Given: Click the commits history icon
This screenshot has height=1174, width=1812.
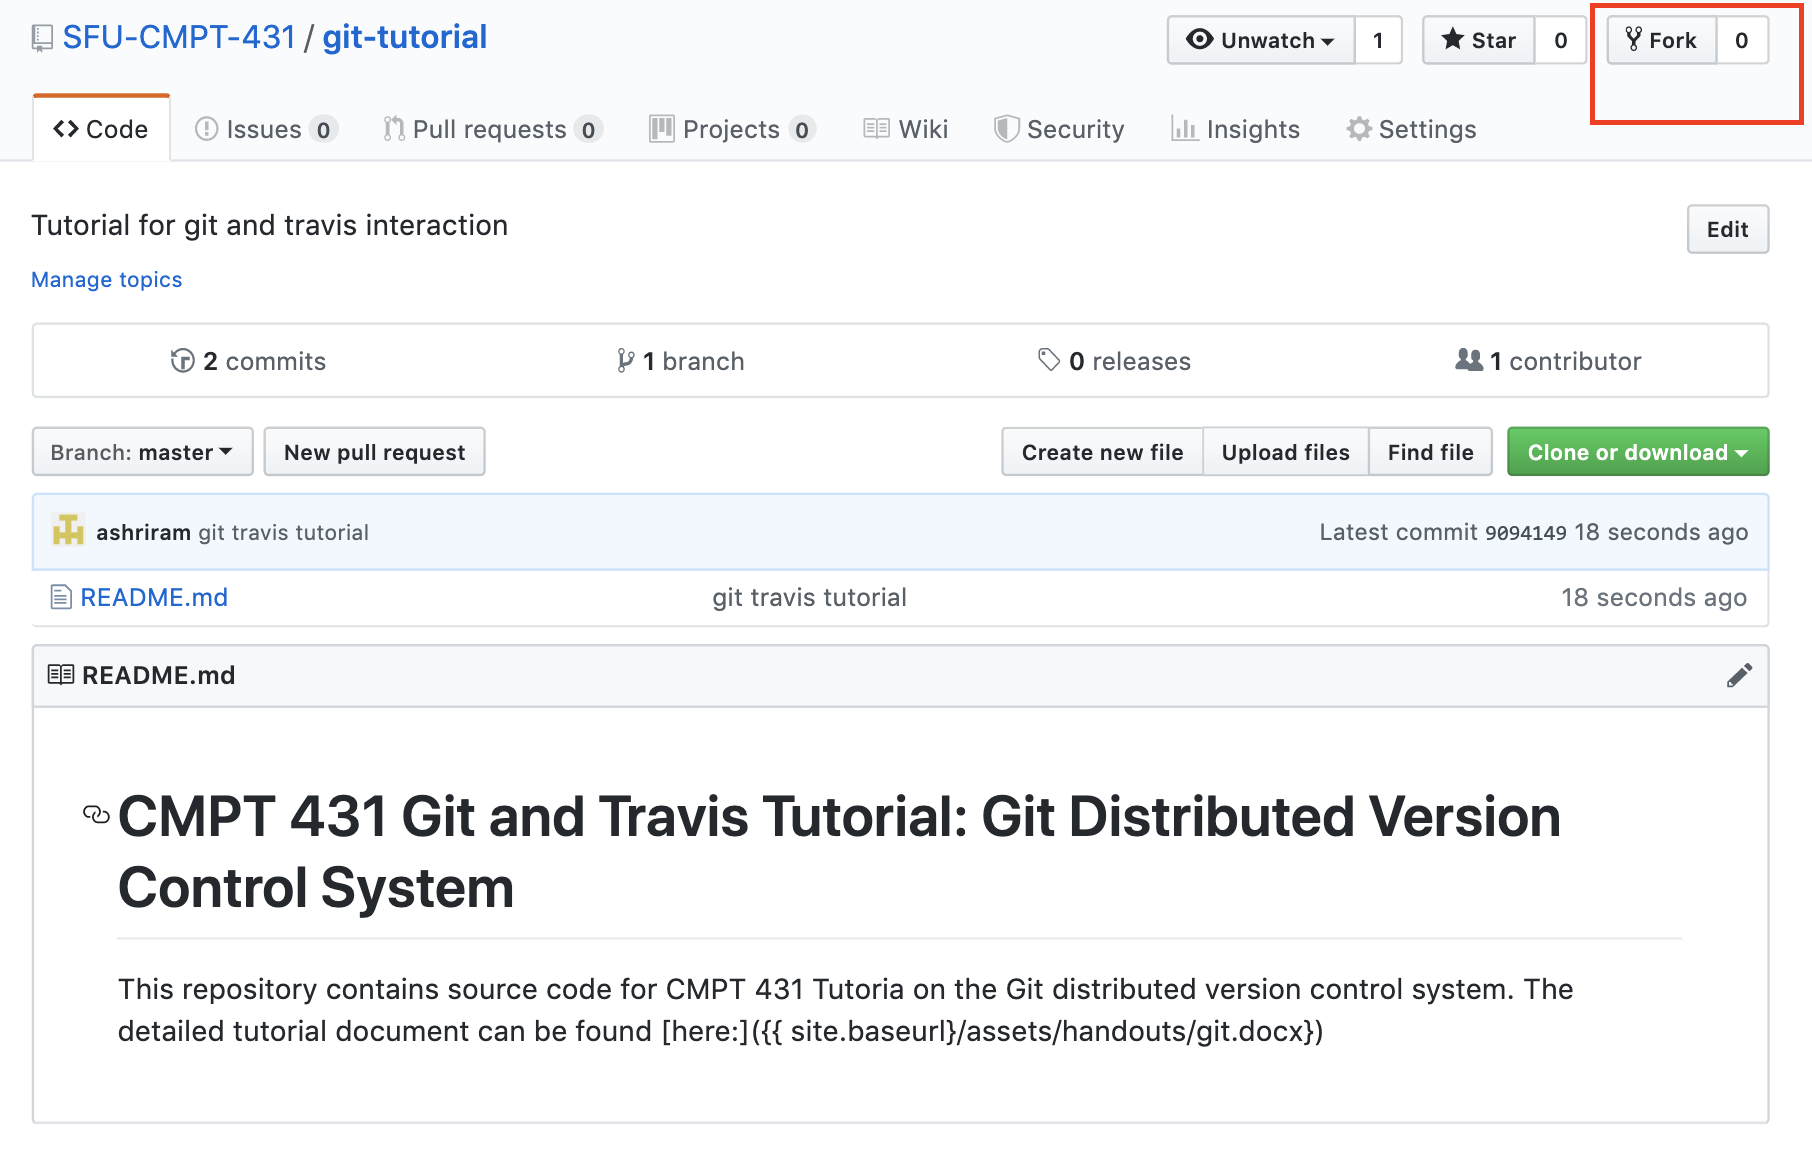Looking at the screenshot, I should pyautogui.click(x=182, y=361).
